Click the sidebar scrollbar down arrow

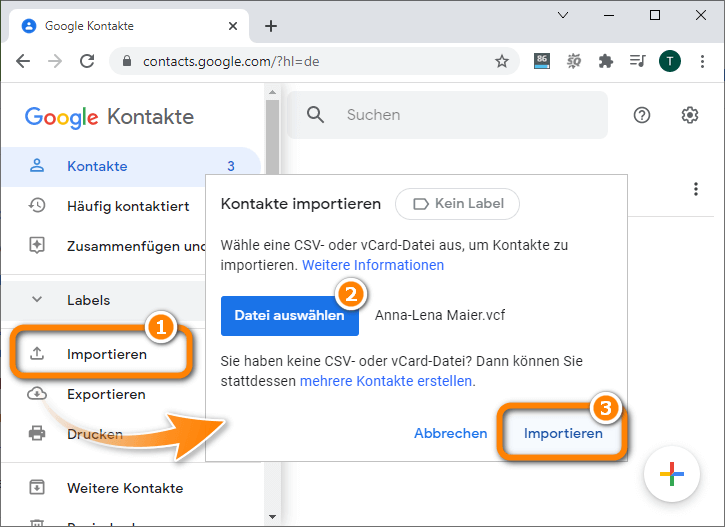(x=272, y=517)
